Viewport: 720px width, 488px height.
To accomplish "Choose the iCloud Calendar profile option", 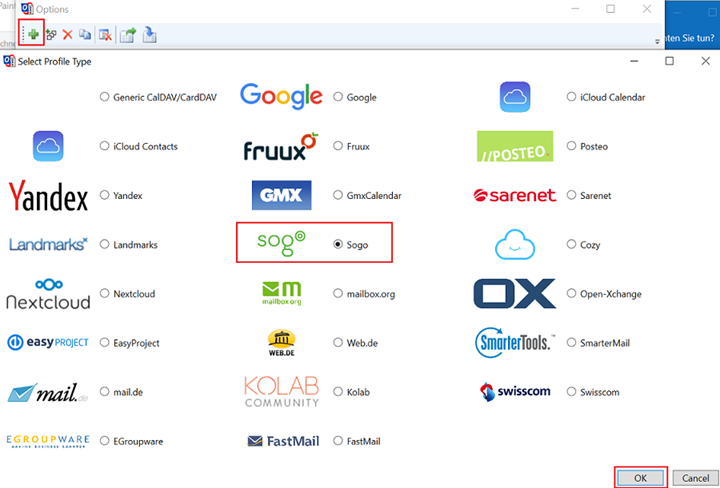I will pyautogui.click(x=571, y=97).
